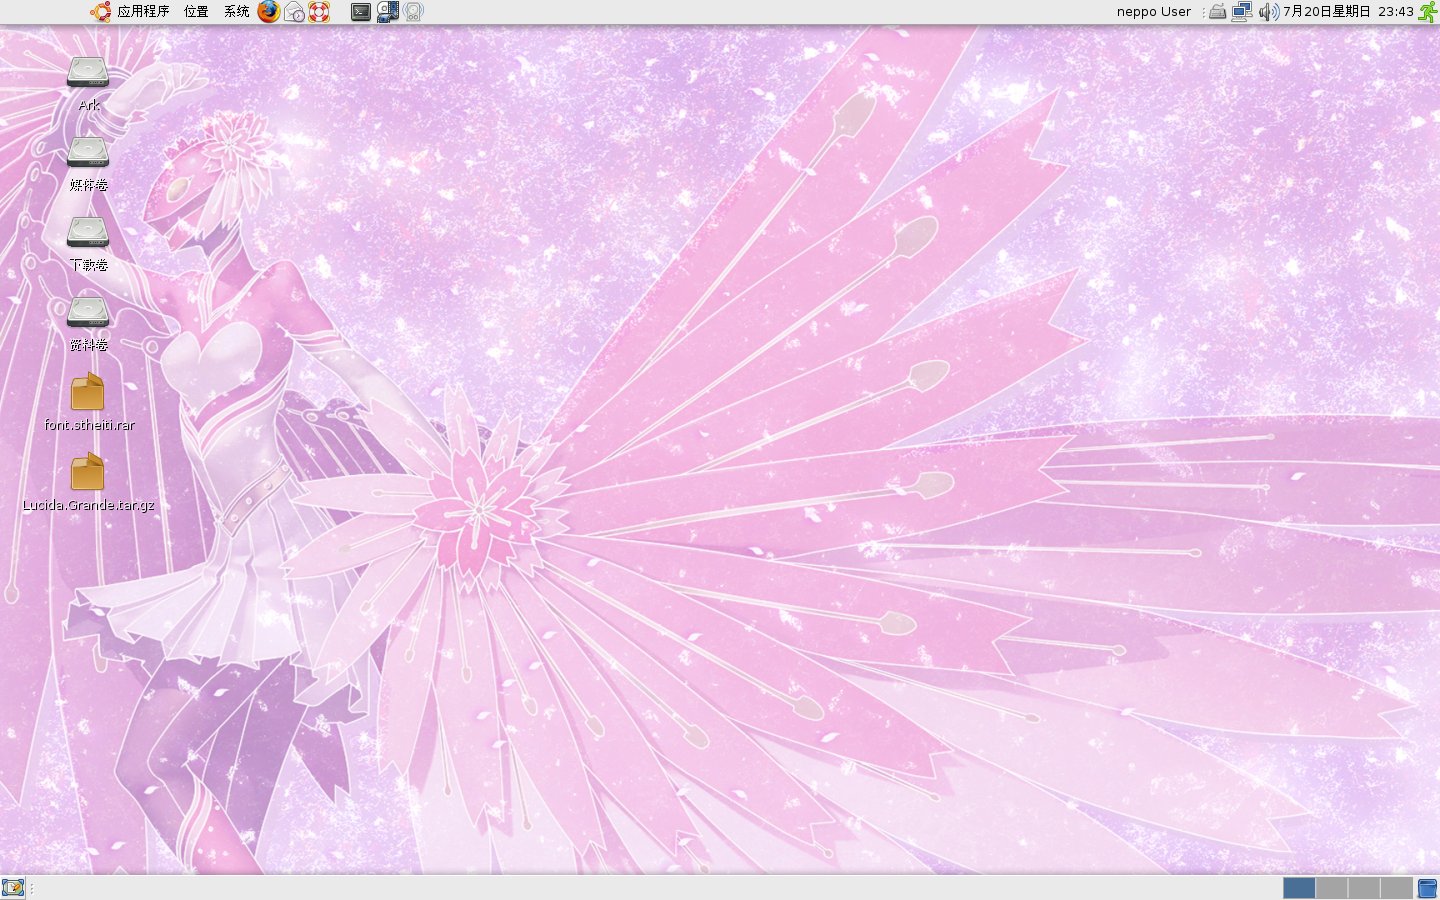
Task: Click the show desktop button in bottom panel
Action: tap(12, 888)
